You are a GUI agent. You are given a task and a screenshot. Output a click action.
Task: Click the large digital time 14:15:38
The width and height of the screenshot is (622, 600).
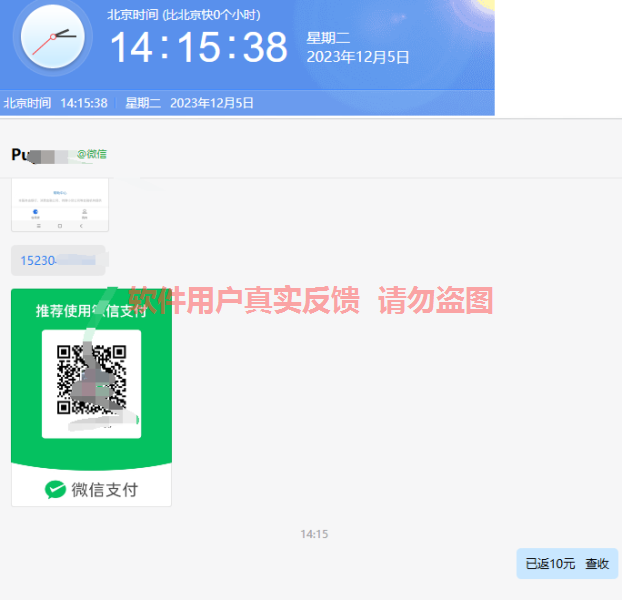tap(198, 48)
